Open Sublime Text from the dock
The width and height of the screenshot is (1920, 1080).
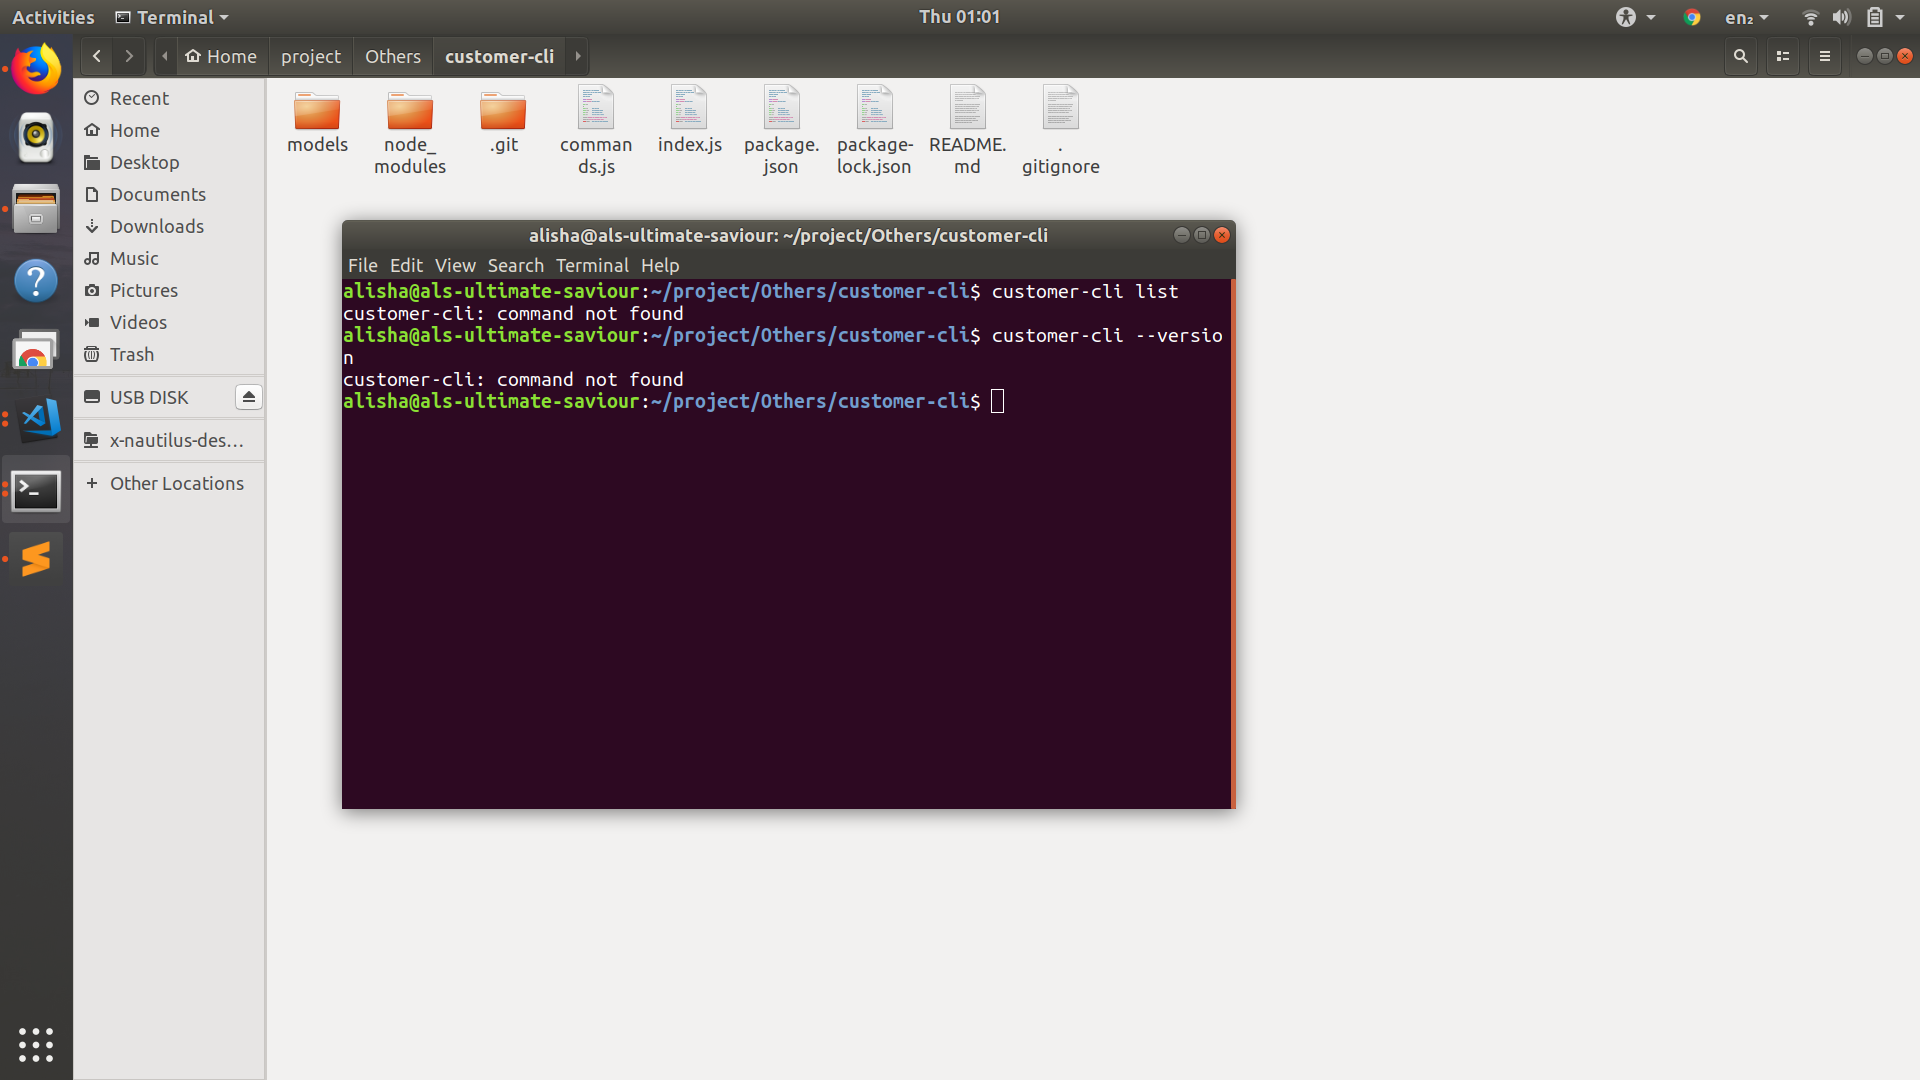[36, 559]
